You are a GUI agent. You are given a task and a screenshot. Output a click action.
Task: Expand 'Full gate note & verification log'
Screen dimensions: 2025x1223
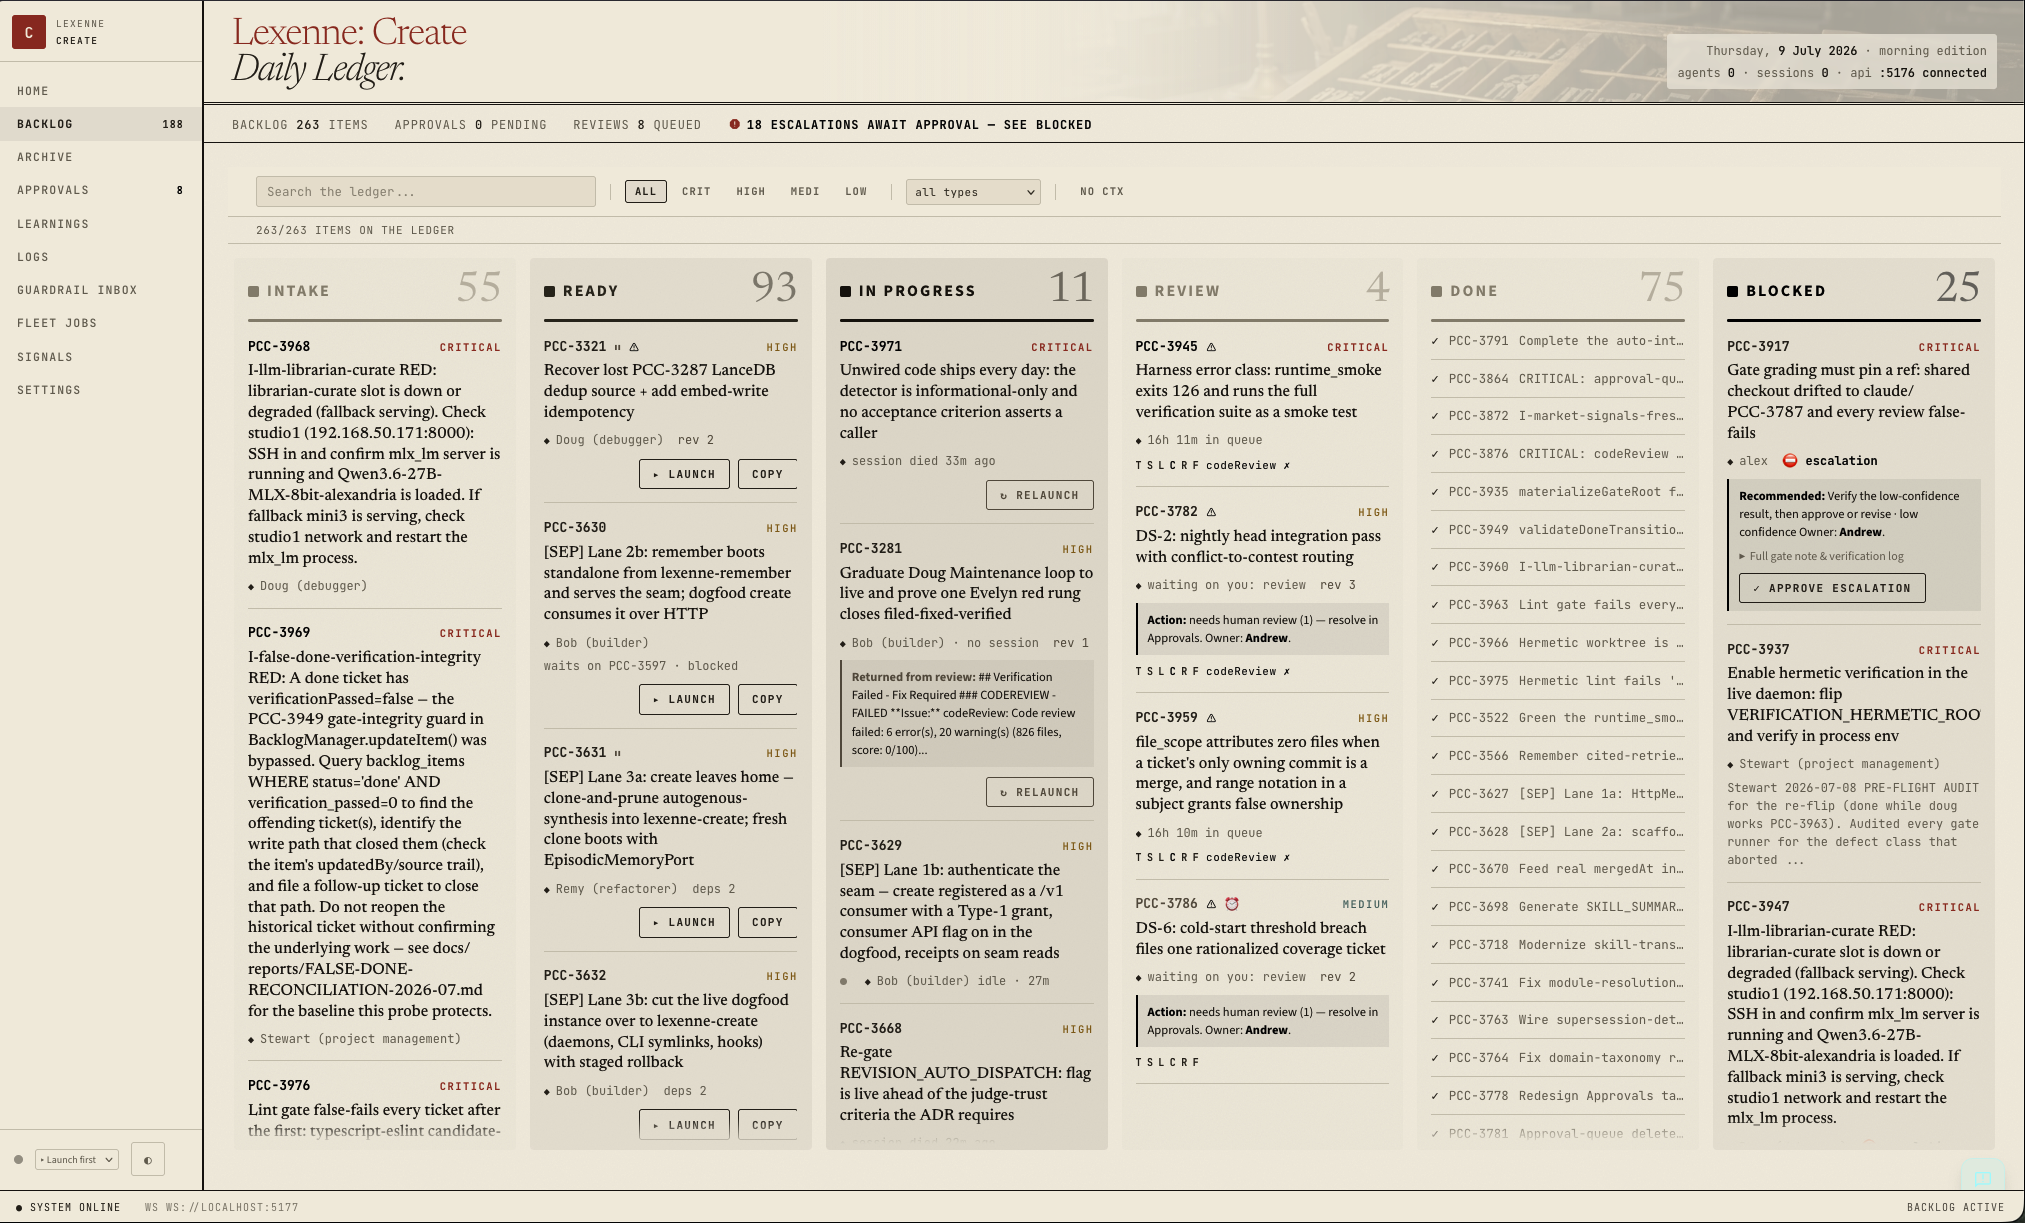click(x=1821, y=556)
